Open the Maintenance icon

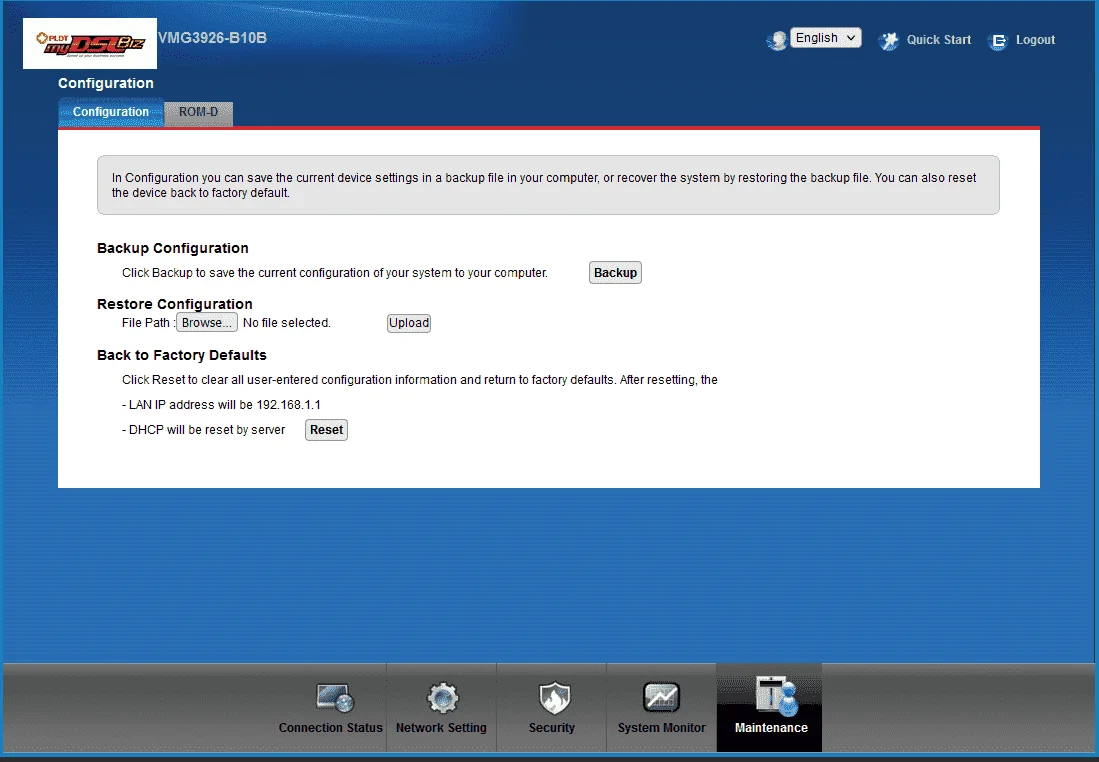776,695
